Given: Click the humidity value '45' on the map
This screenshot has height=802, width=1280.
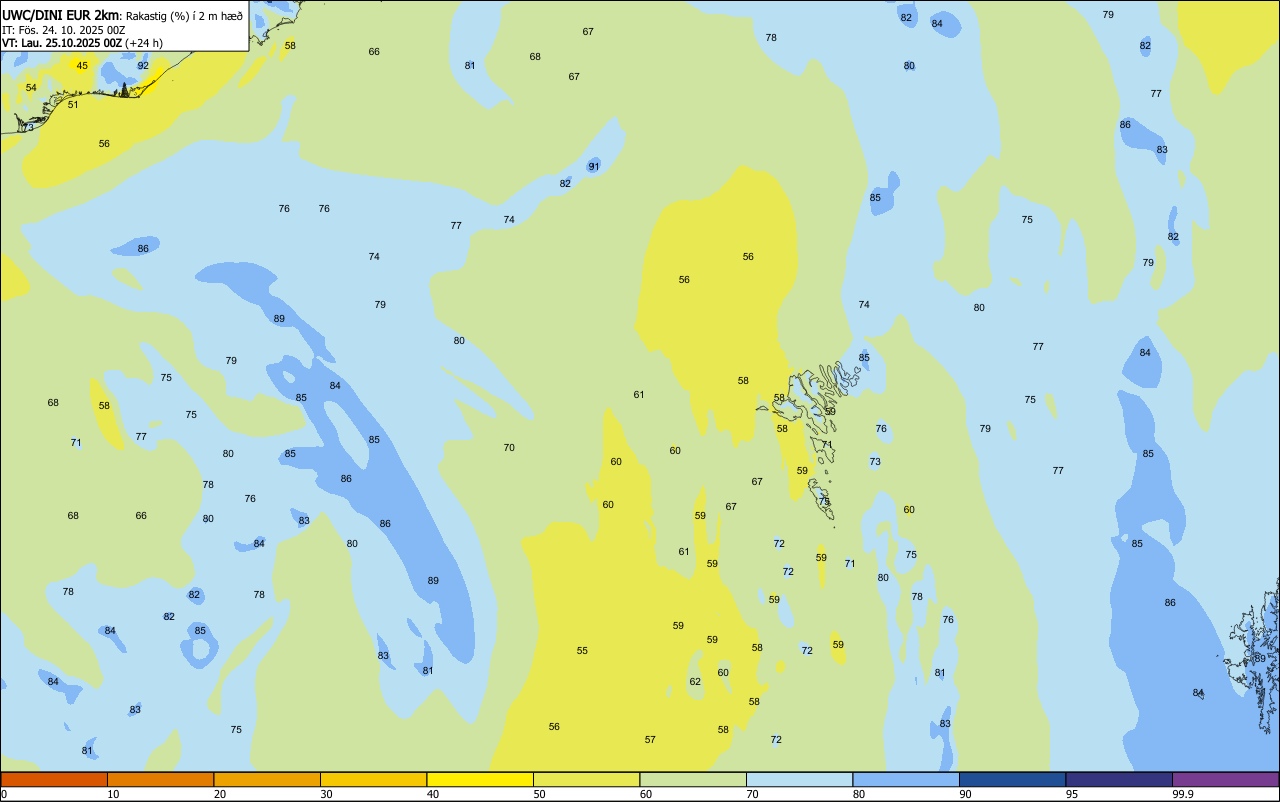Looking at the screenshot, I should tap(82, 66).
